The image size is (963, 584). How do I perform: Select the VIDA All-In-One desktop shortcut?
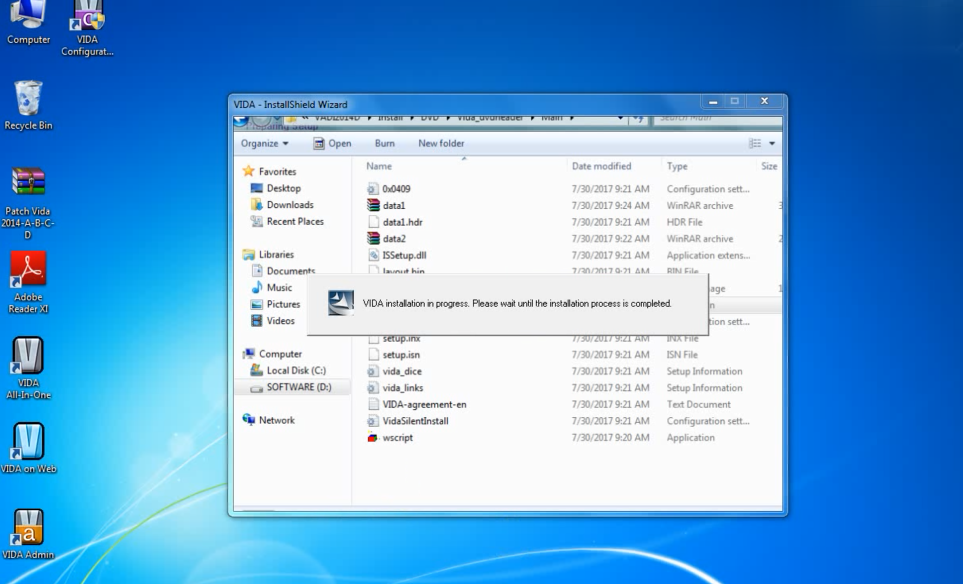[28, 368]
